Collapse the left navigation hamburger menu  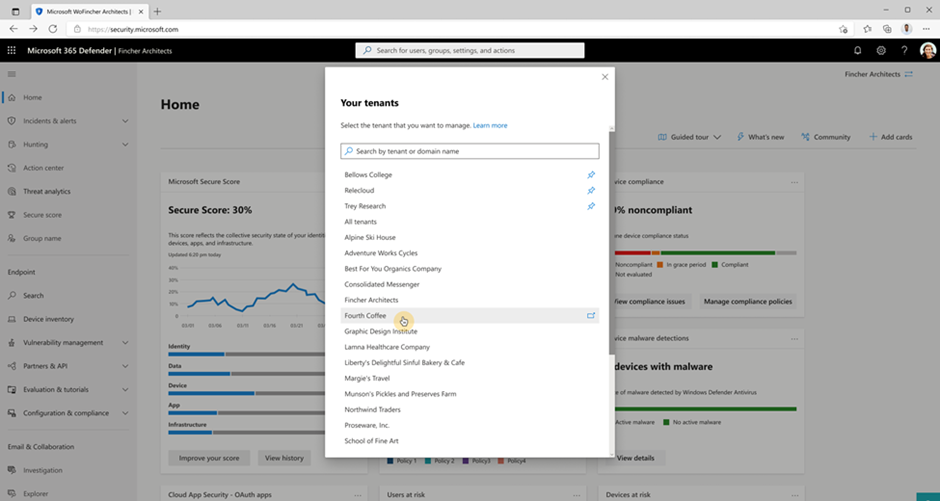11,74
